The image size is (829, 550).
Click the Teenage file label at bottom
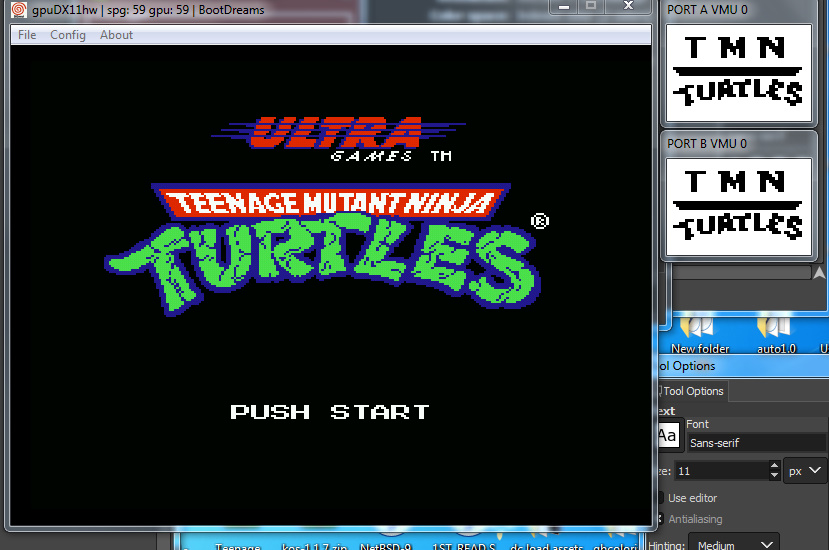click(x=238, y=546)
